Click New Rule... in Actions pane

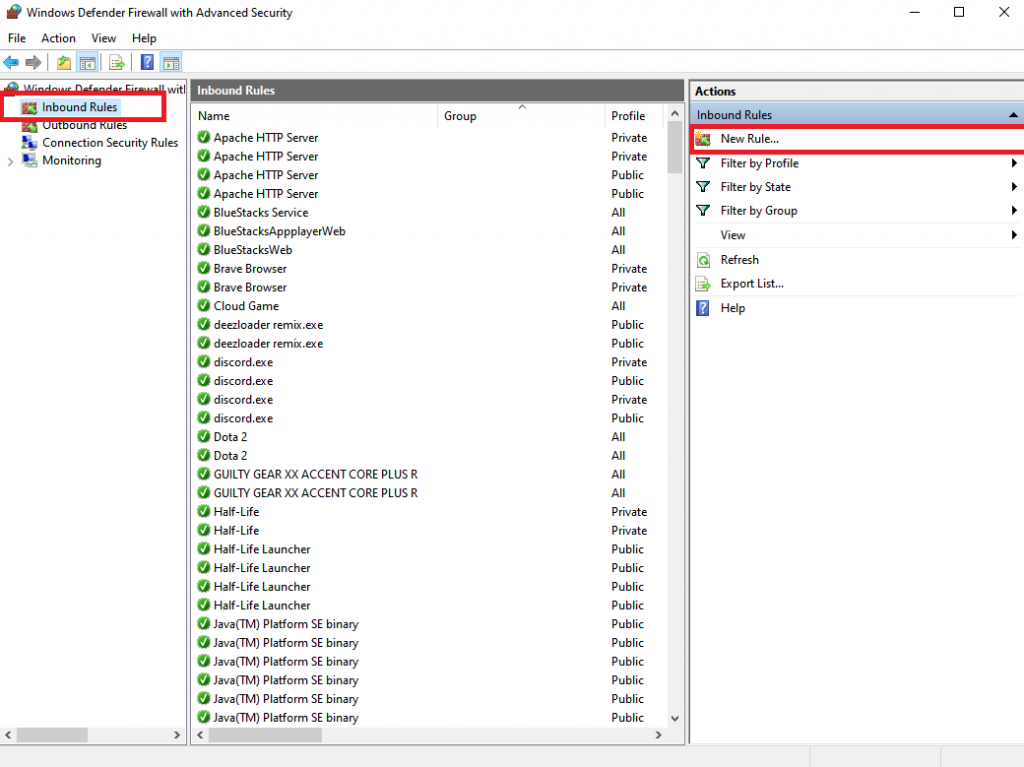pos(750,139)
